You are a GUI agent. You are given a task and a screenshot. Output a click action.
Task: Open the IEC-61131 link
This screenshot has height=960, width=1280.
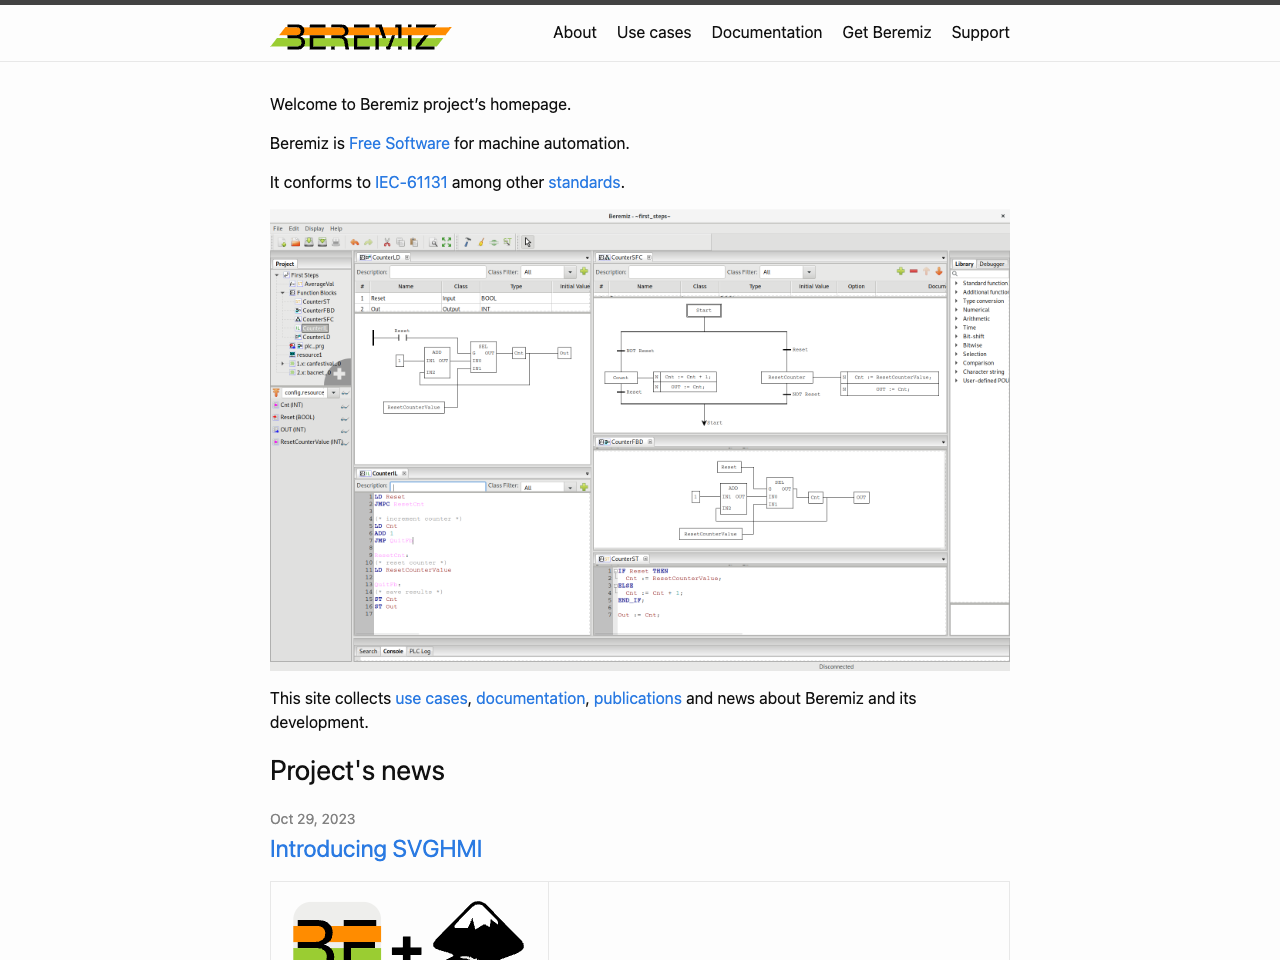pos(411,182)
